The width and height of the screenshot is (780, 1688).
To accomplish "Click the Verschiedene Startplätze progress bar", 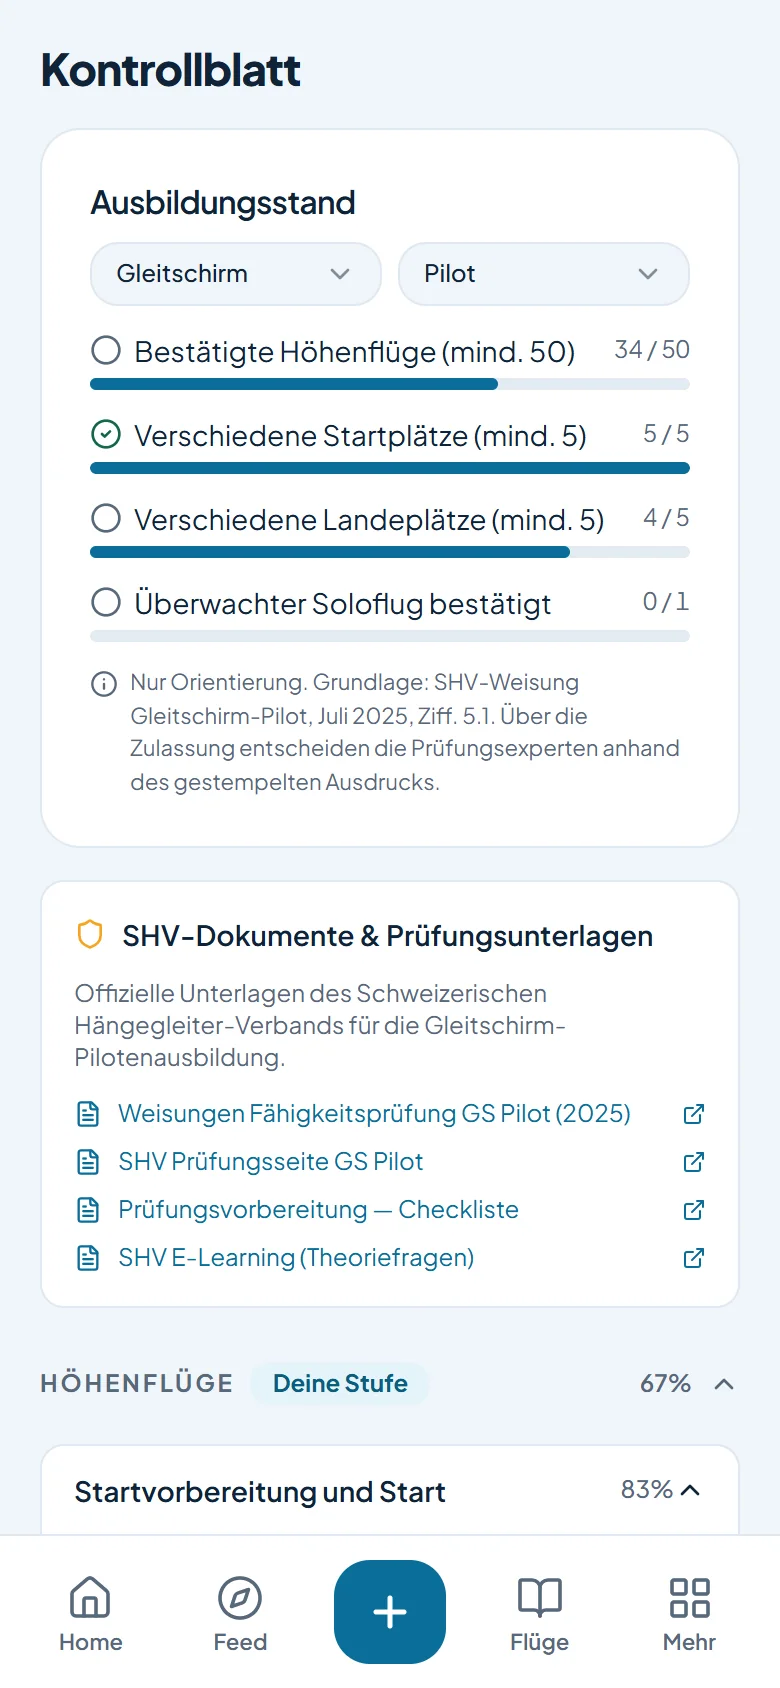I will coord(390,468).
